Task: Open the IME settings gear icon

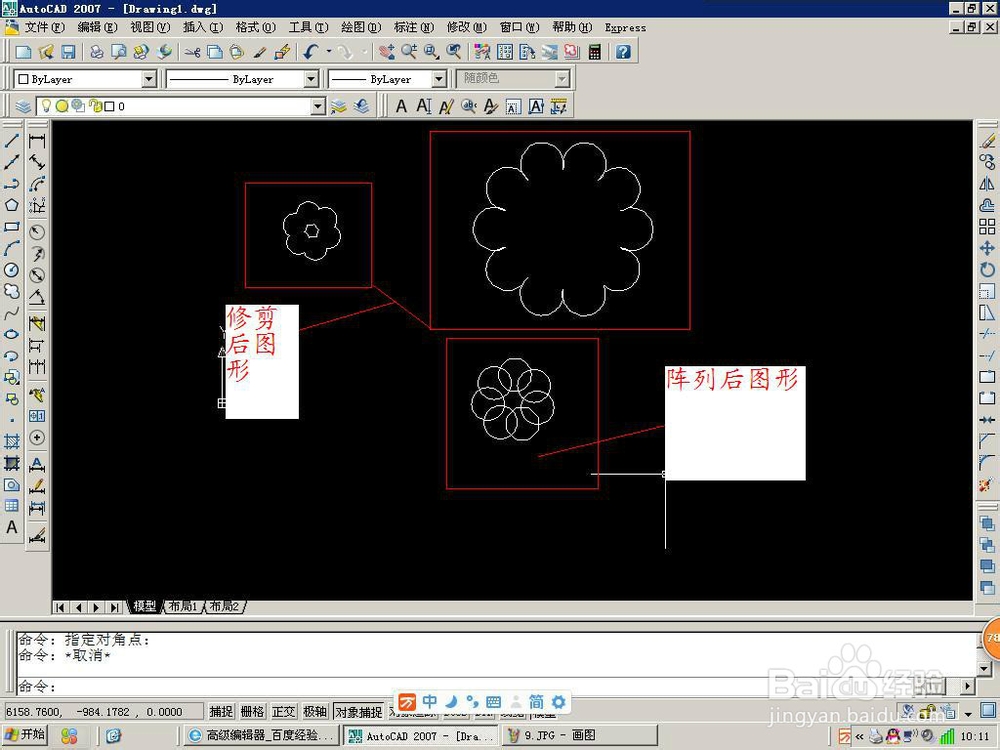Action: coord(559,702)
